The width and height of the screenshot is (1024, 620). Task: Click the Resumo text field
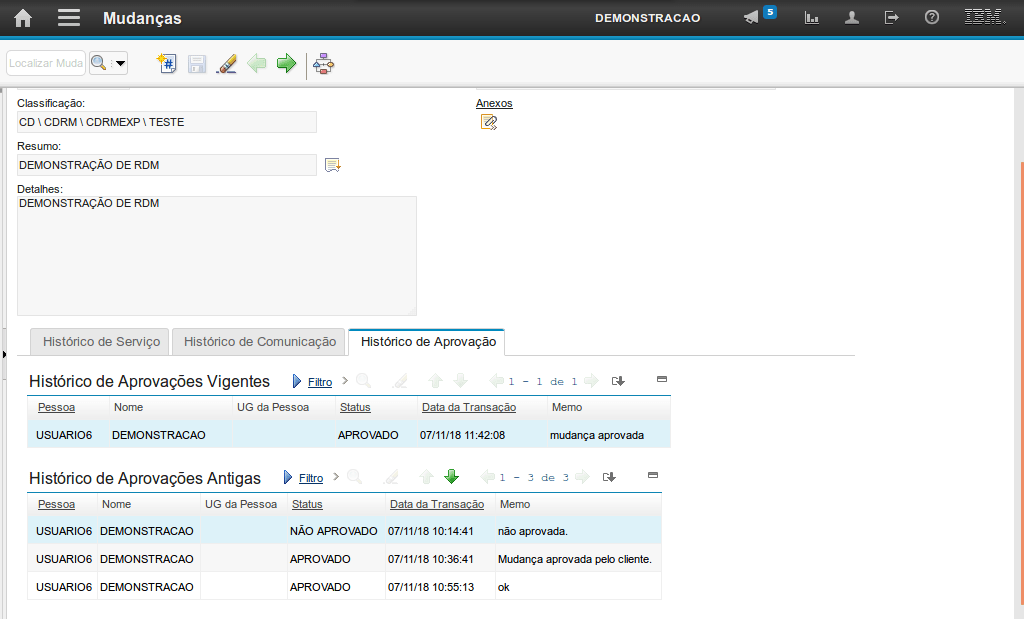pyautogui.click(x=167, y=165)
